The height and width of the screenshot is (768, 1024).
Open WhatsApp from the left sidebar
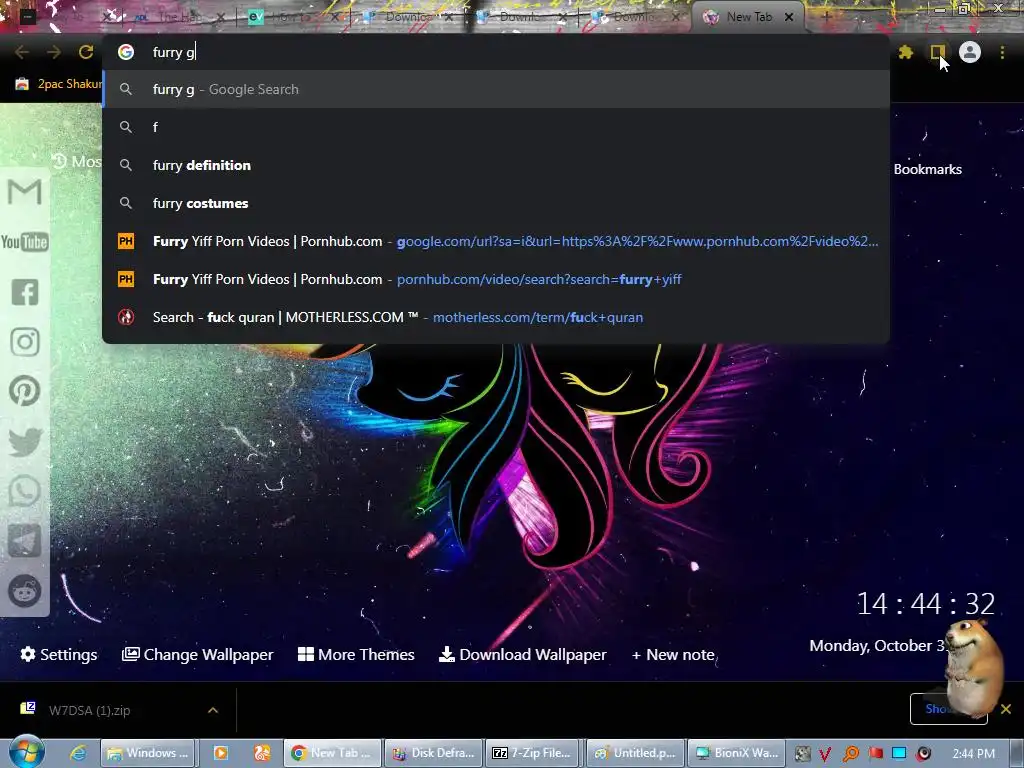coord(25,491)
